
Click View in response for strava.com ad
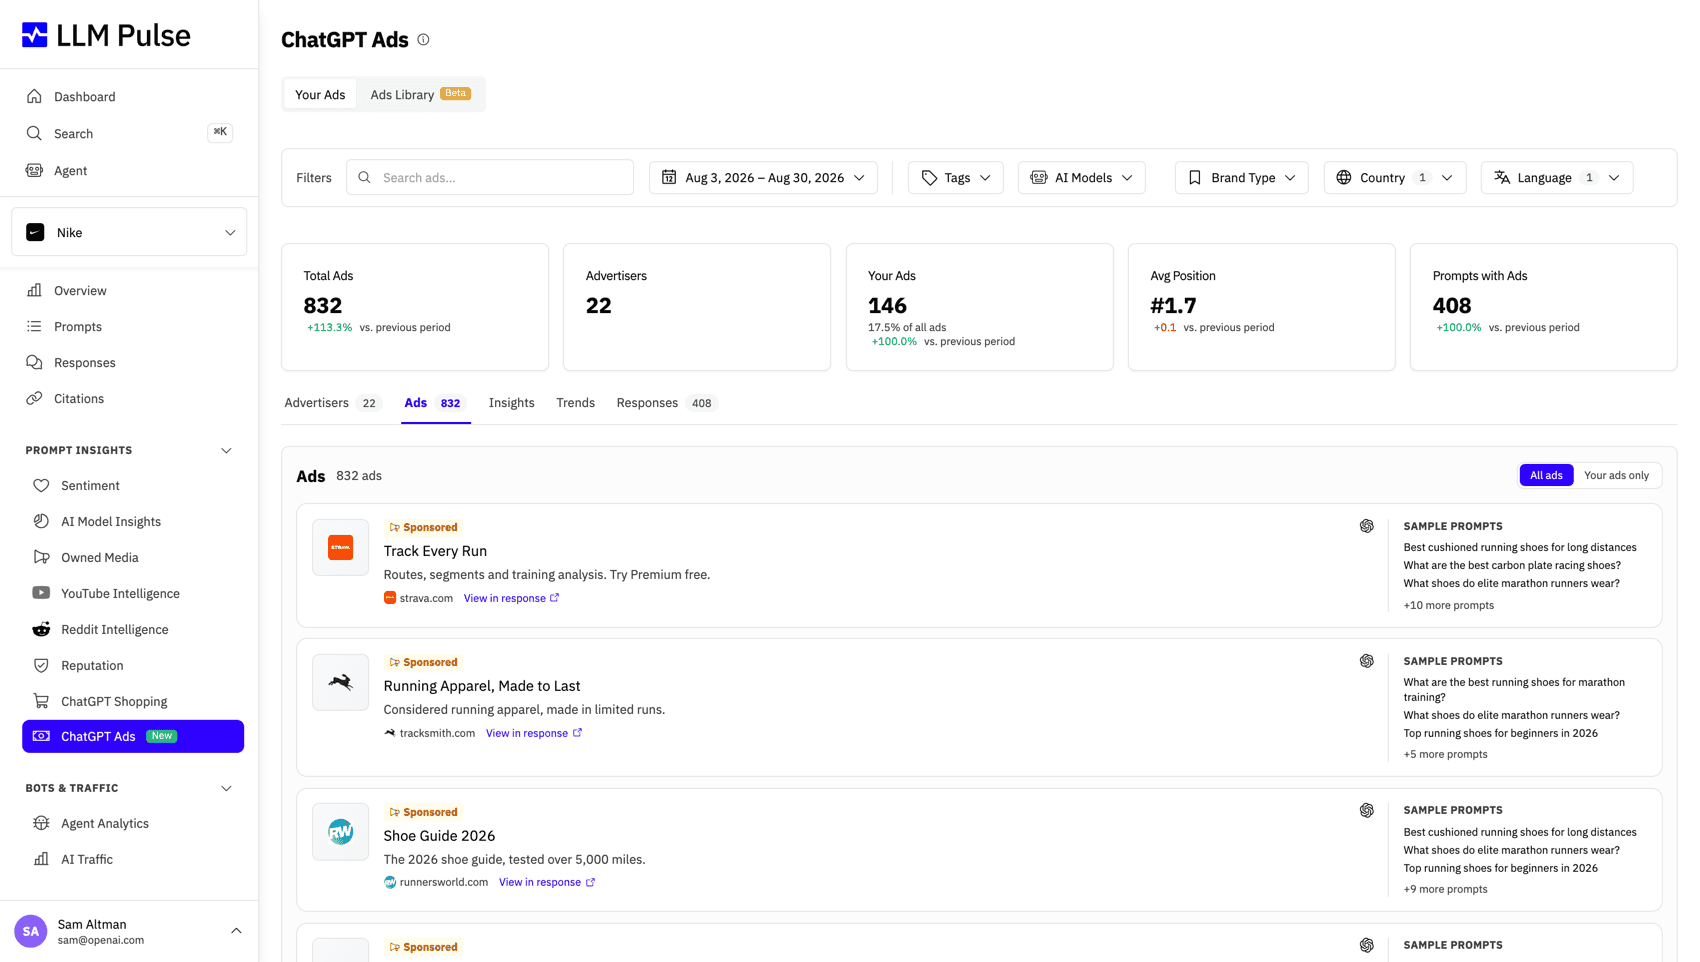coord(511,598)
